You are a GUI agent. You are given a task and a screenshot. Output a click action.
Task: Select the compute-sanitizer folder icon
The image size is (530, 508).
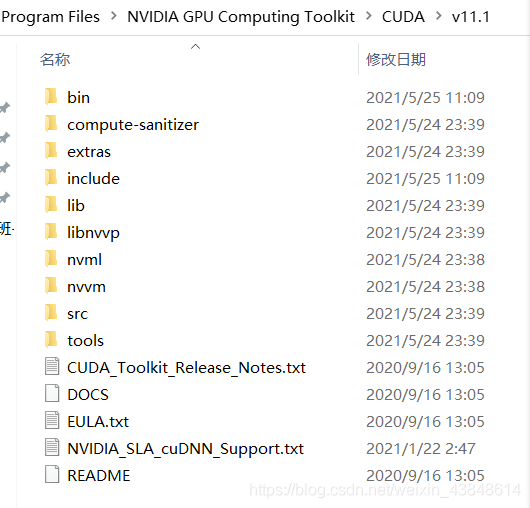tap(51, 124)
